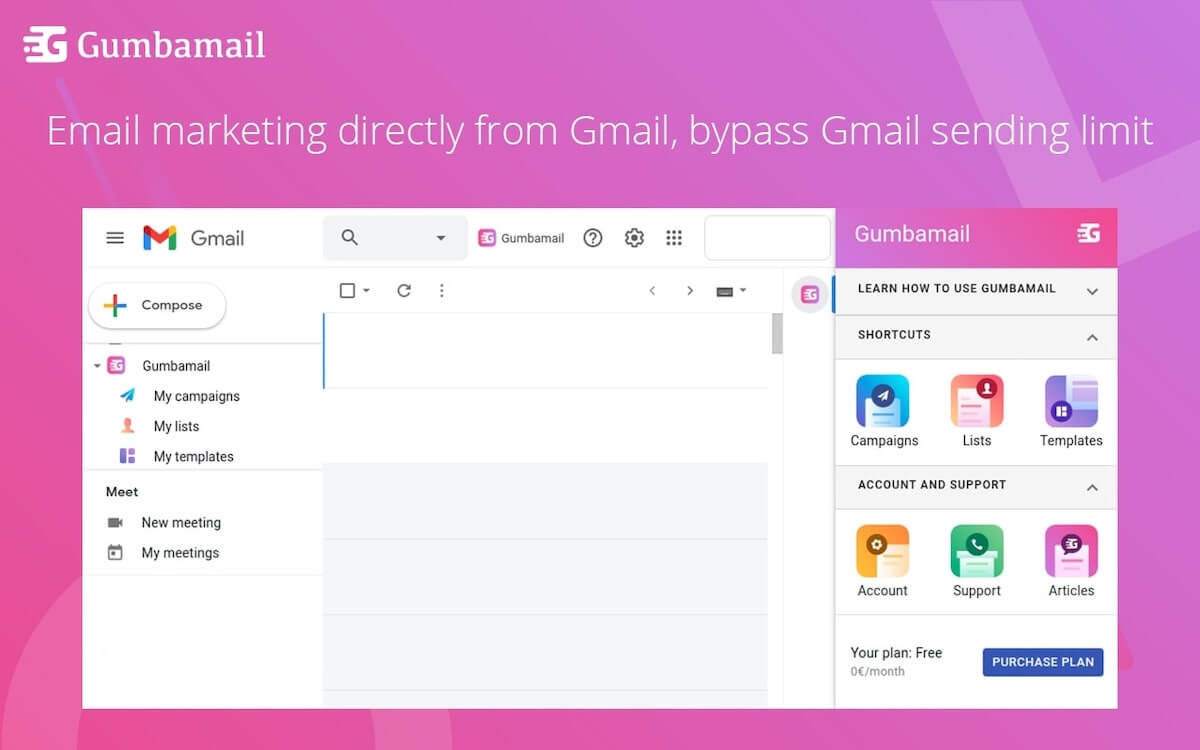Screen dimensions: 1200x750
Task: Open the Templates shortcut icon
Action: pyautogui.click(x=1071, y=401)
